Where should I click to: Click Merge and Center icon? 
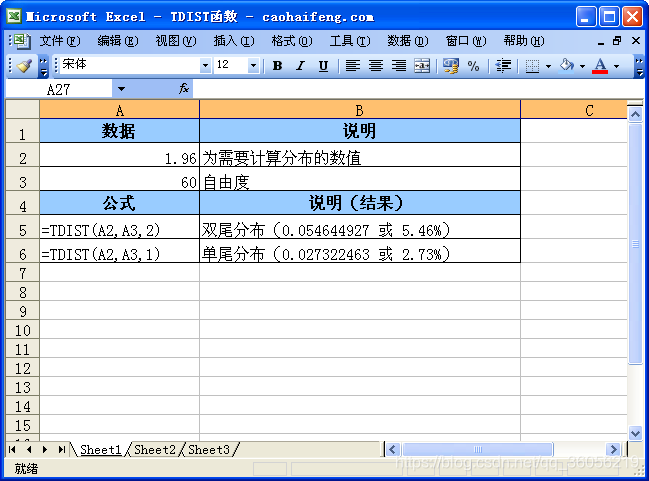pos(422,66)
